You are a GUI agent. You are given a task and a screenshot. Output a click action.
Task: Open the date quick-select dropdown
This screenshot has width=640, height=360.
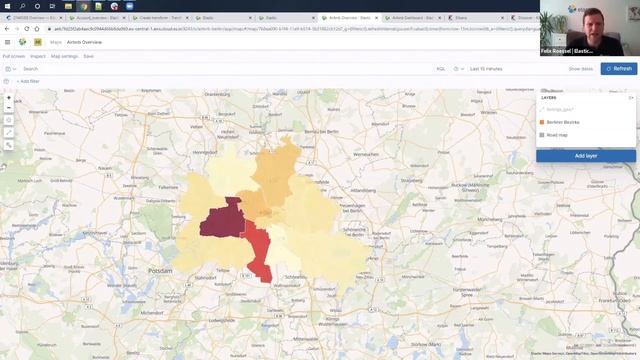458,69
